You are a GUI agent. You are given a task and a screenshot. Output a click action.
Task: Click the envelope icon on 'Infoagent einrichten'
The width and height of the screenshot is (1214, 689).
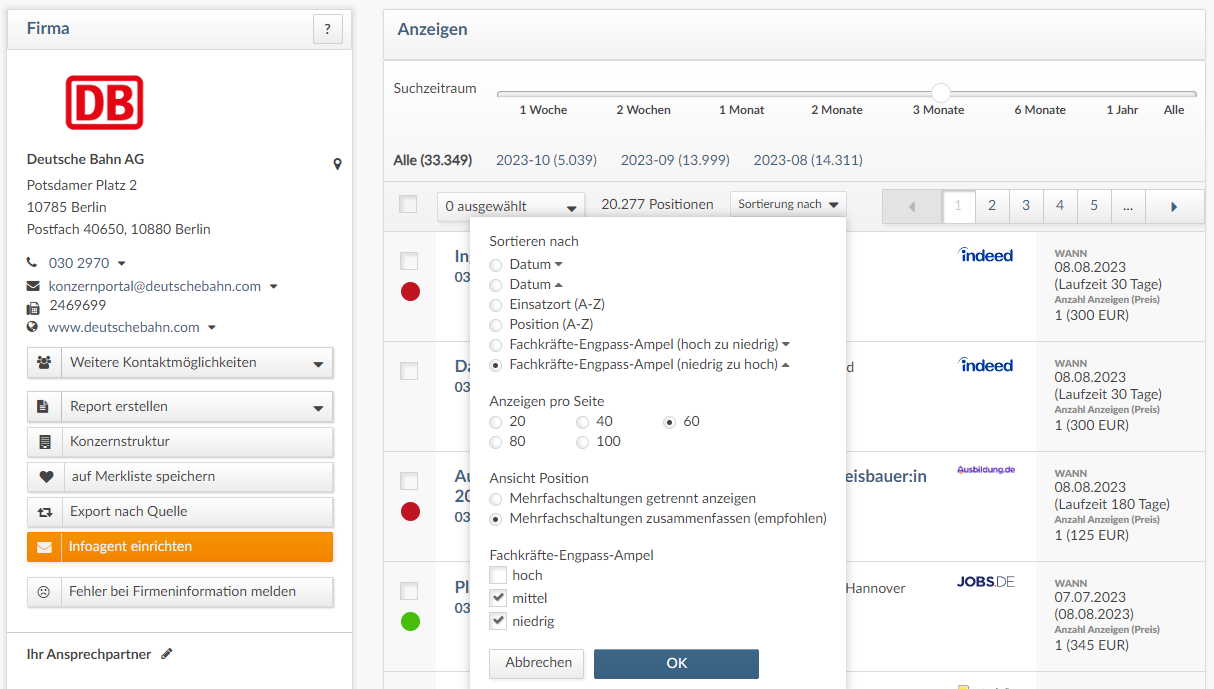point(46,549)
